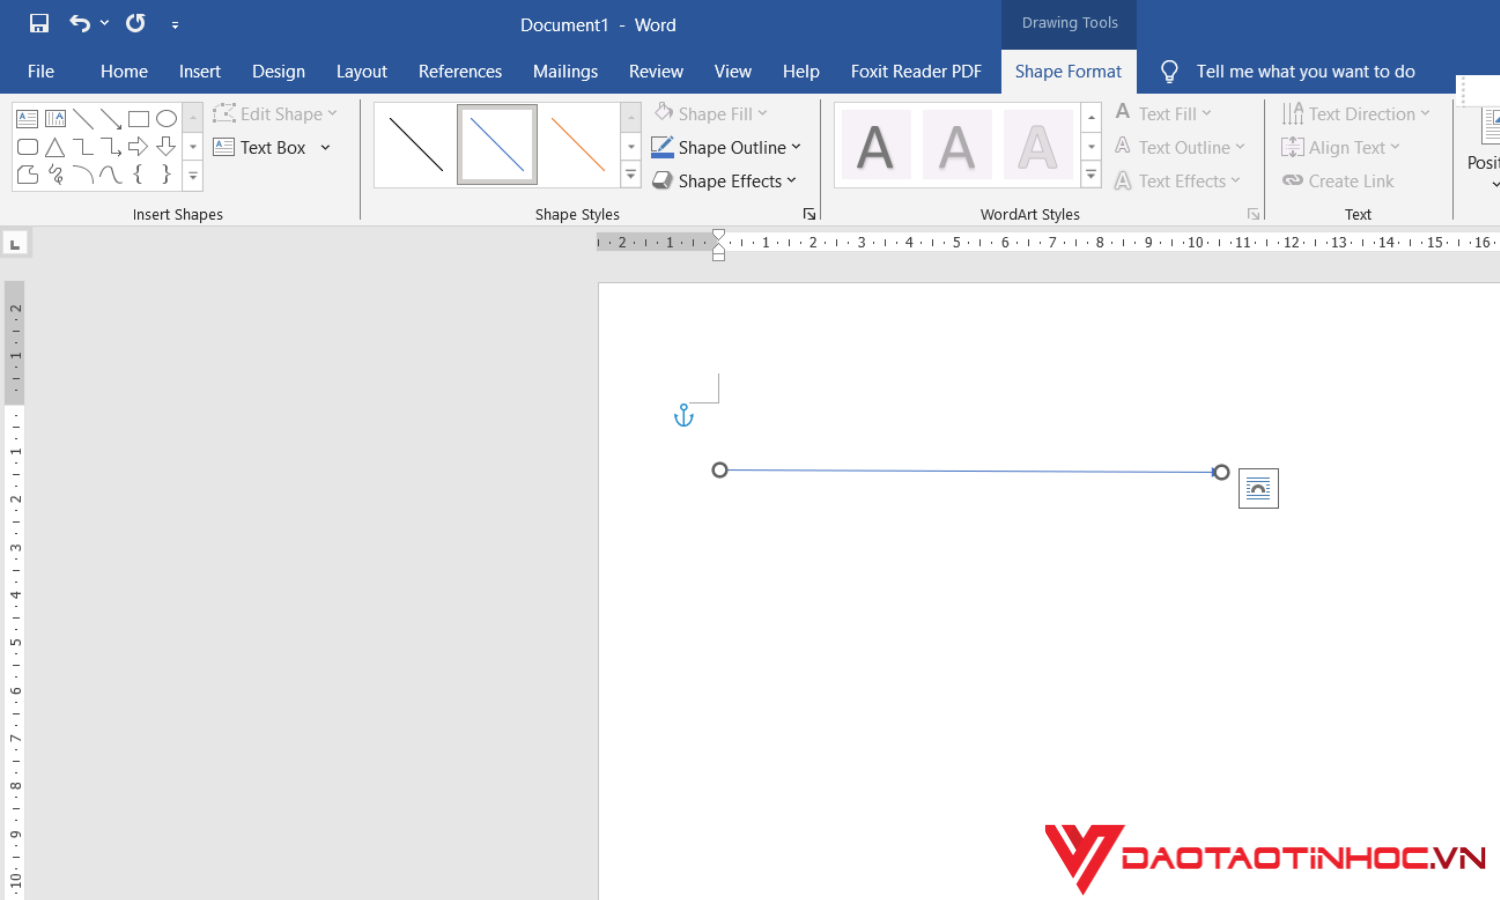Open the Help tab
The height and width of the screenshot is (900, 1500).
click(x=801, y=71)
